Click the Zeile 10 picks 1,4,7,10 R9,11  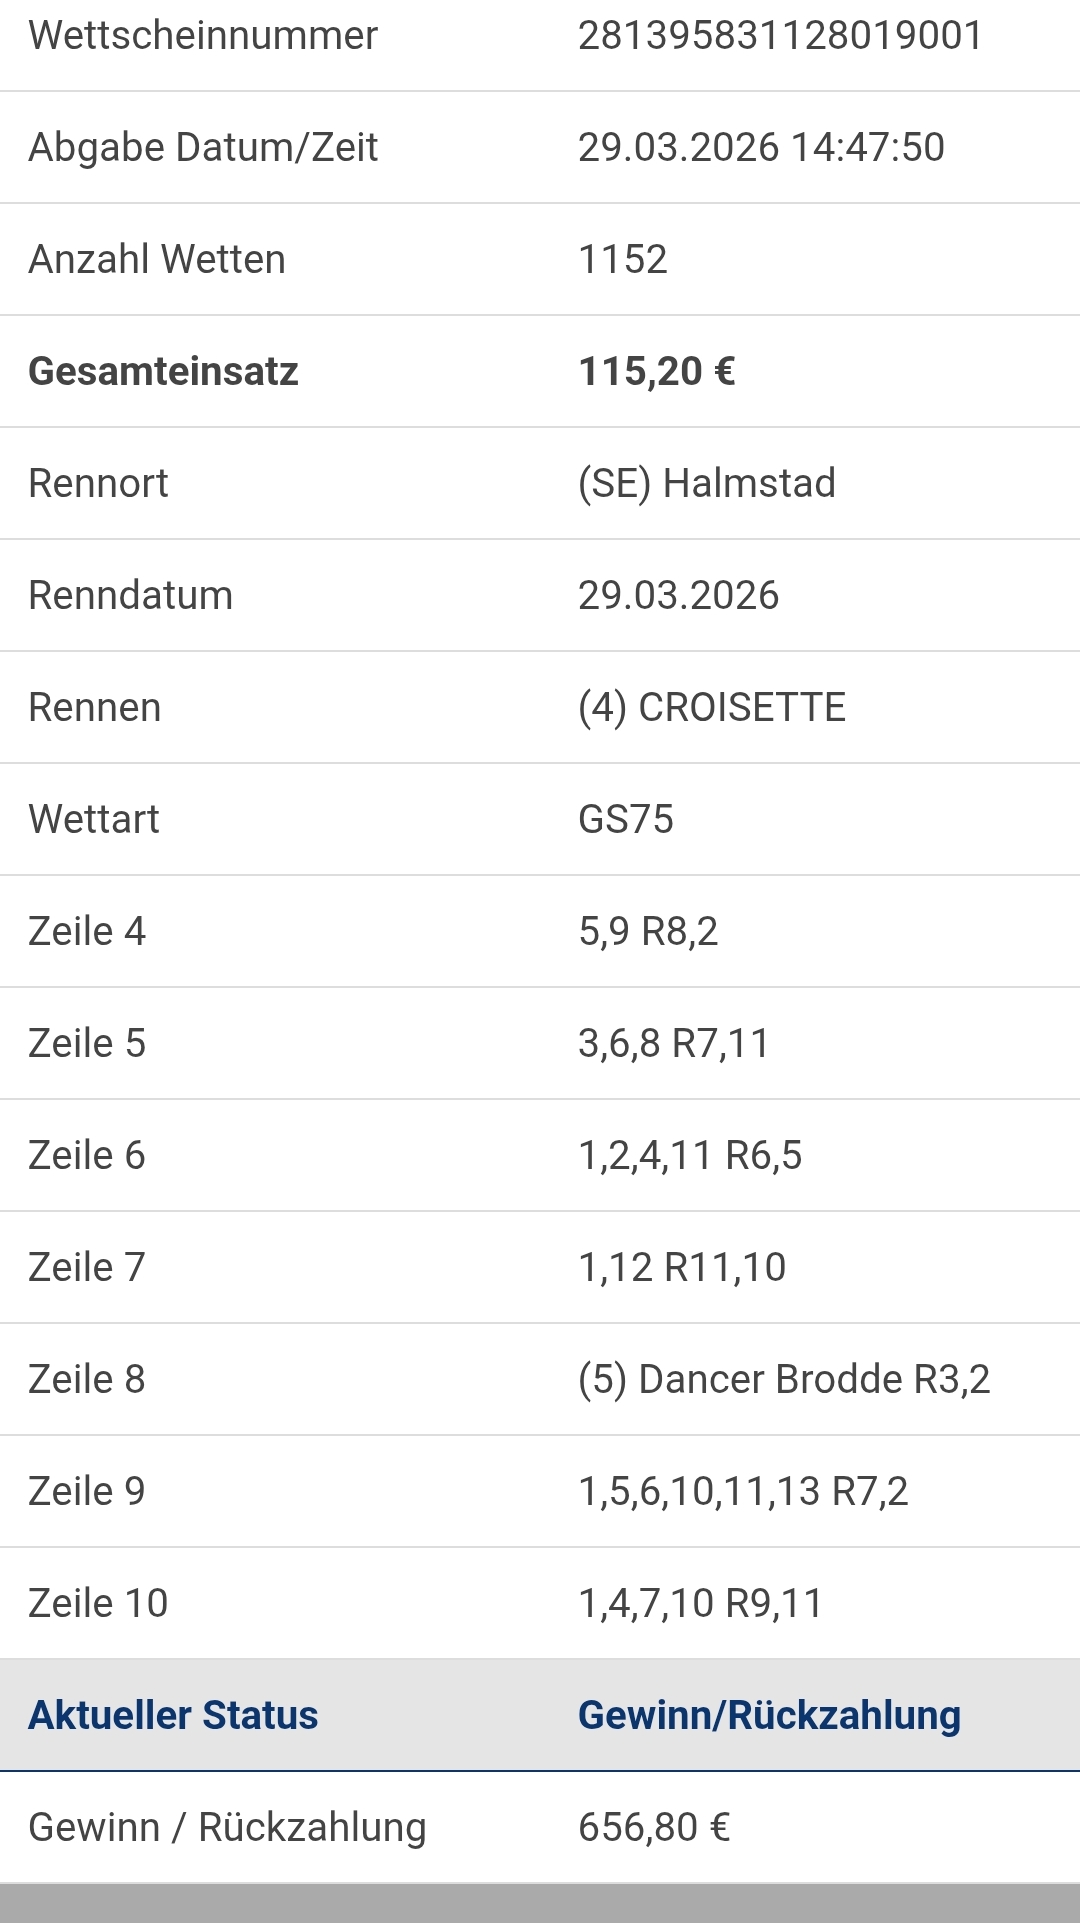pos(700,1603)
